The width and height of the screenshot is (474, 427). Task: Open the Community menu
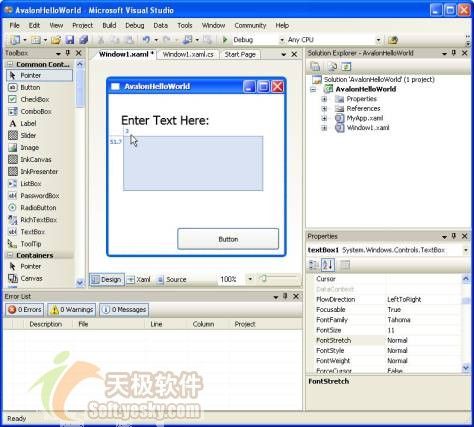click(x=250, y=25)
